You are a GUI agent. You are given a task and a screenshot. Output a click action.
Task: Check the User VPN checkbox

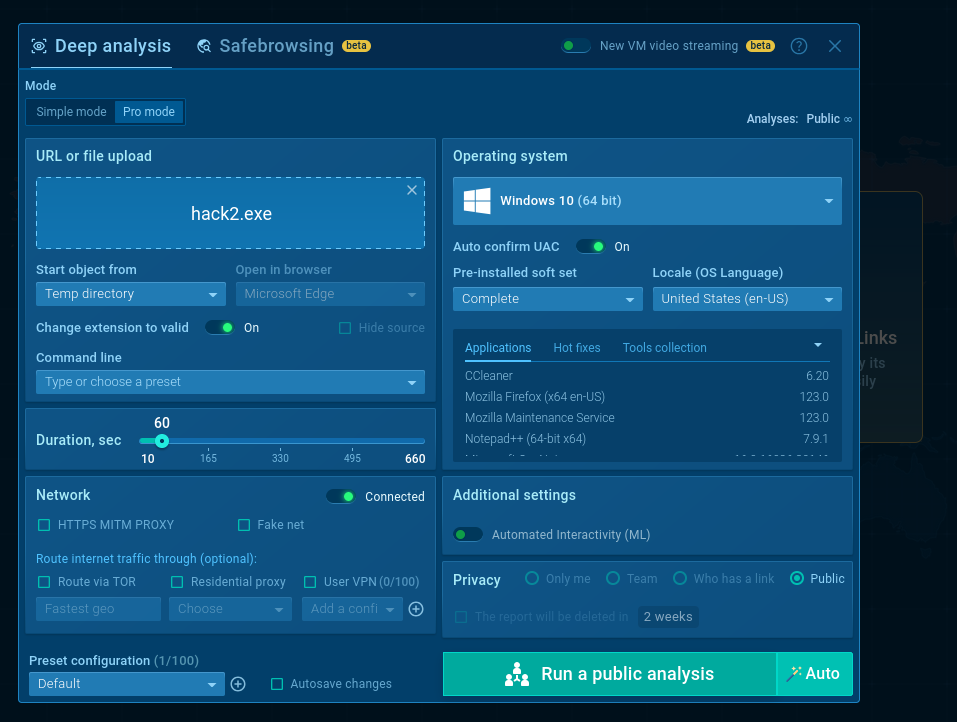click(x=310, y=582)
